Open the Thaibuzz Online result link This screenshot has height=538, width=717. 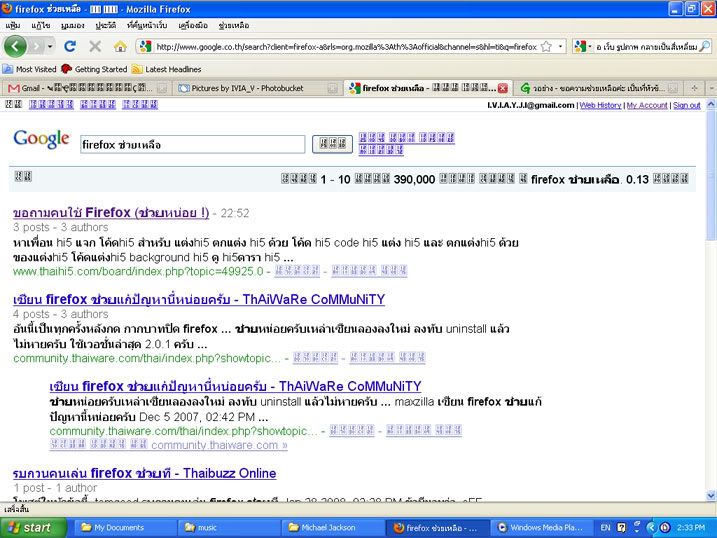click(x=144, y=473)
